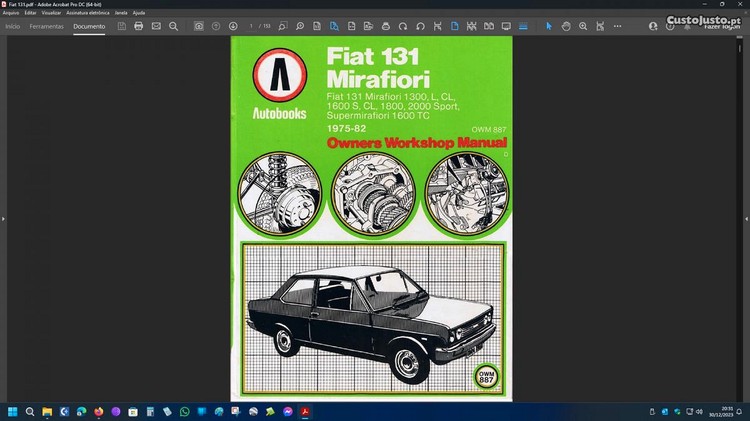Click the page number input field
Viewport: 750px width, 421px height.
tap(252, 26)
